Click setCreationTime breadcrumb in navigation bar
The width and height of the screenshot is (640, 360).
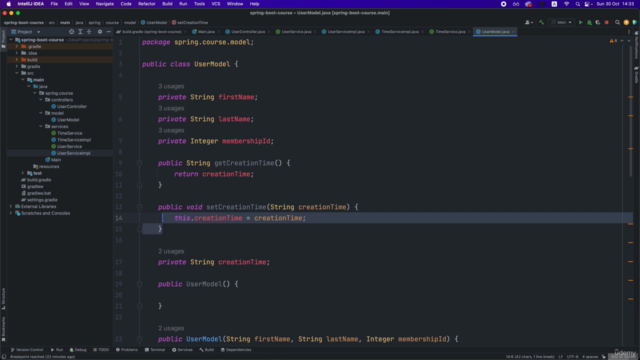pyautogui.click(x=190, y=22)
